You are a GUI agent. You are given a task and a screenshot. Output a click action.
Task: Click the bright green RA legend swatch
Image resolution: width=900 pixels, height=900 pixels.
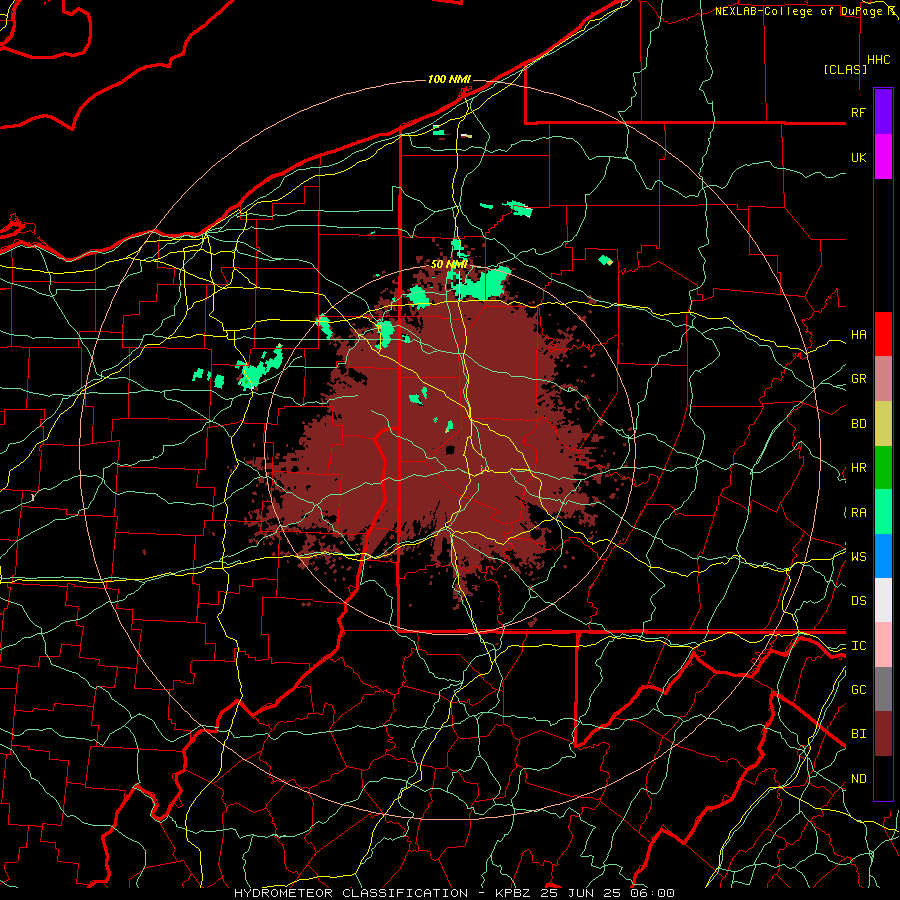[883, 512]
